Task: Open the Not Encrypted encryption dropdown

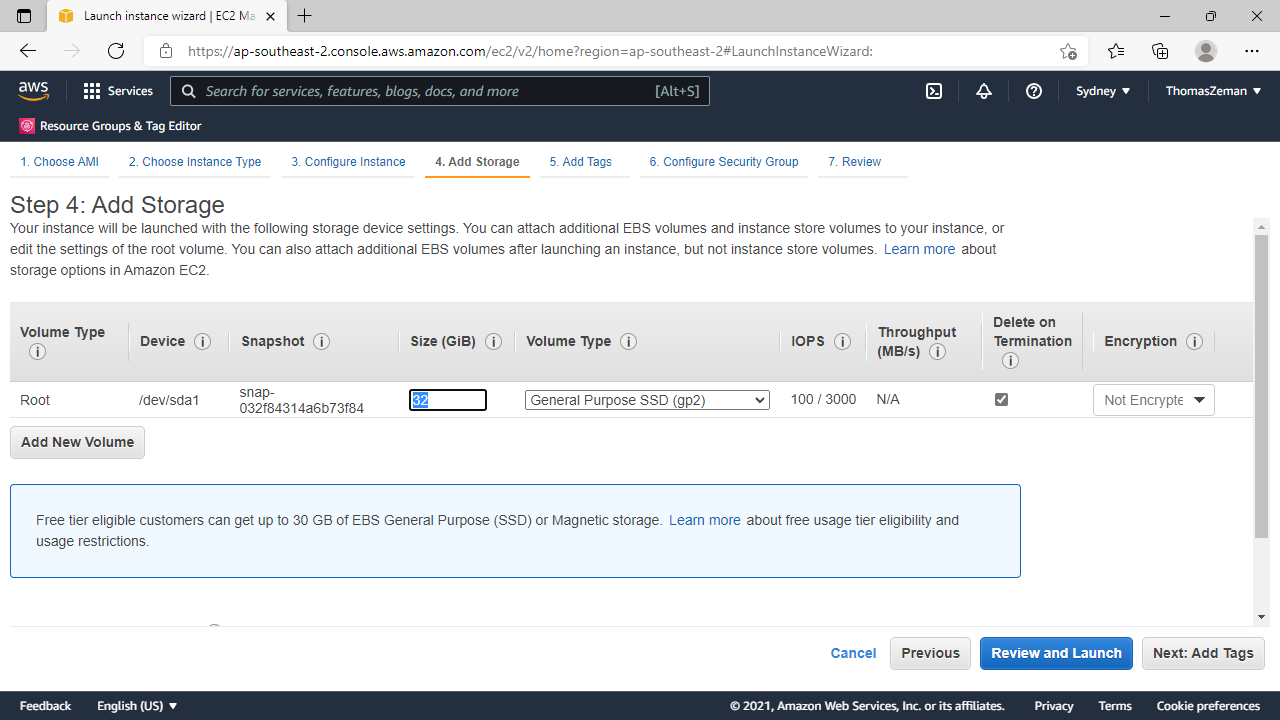Action: (1154, 400)
